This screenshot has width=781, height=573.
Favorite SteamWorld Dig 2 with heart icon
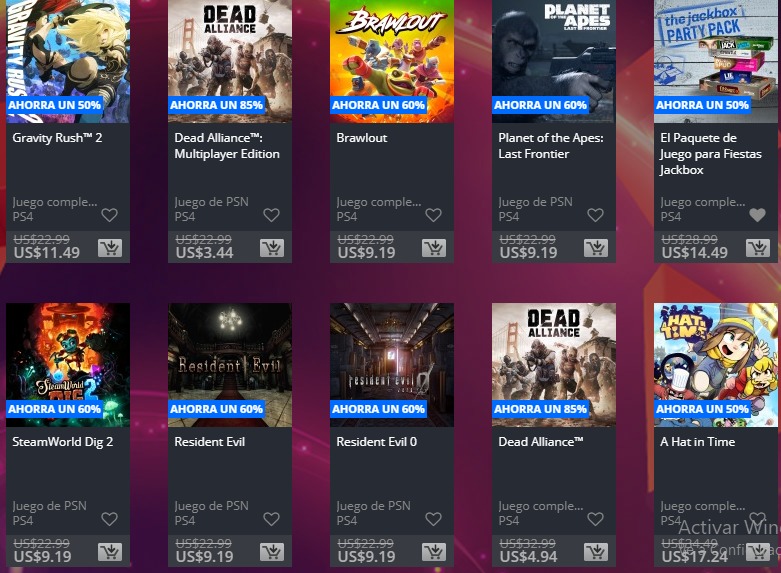click(110, 519)
